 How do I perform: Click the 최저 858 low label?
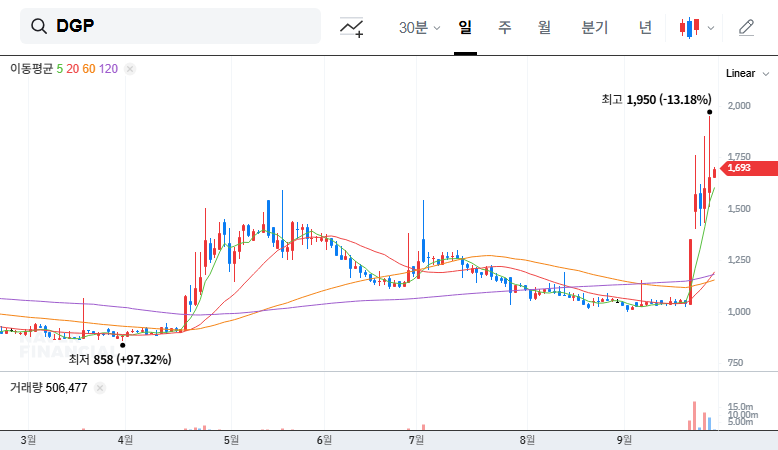click(x=120, y=359)
